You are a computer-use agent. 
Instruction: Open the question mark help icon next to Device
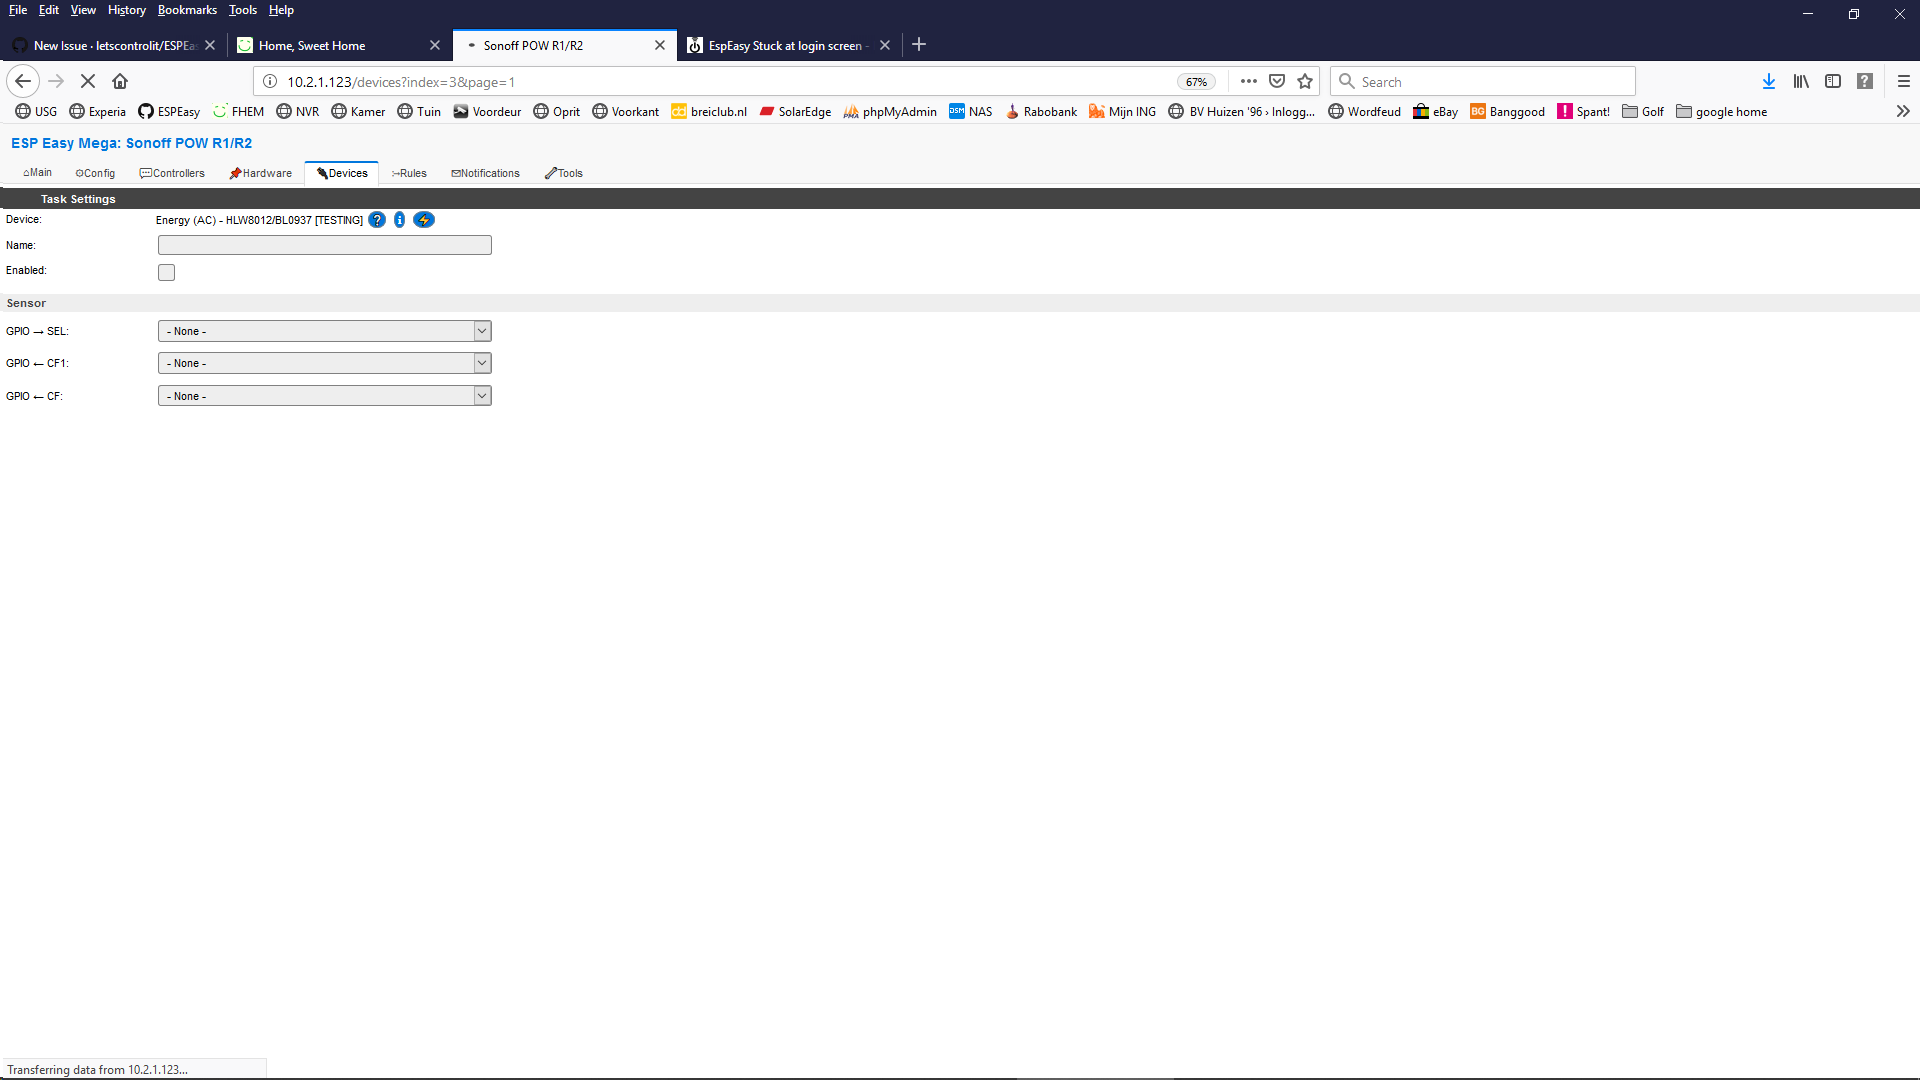[x=376, y=219]
